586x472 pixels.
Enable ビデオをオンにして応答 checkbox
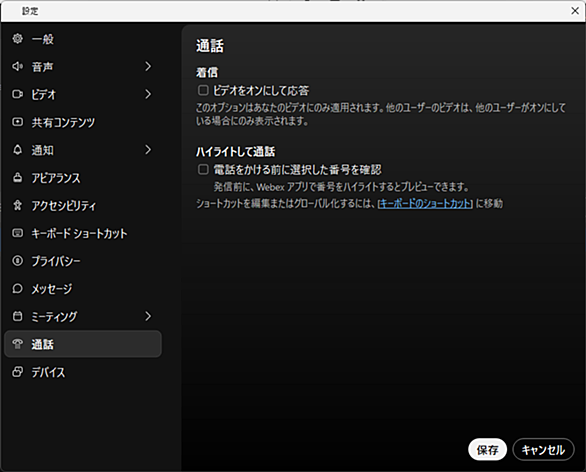coord(203,90)
